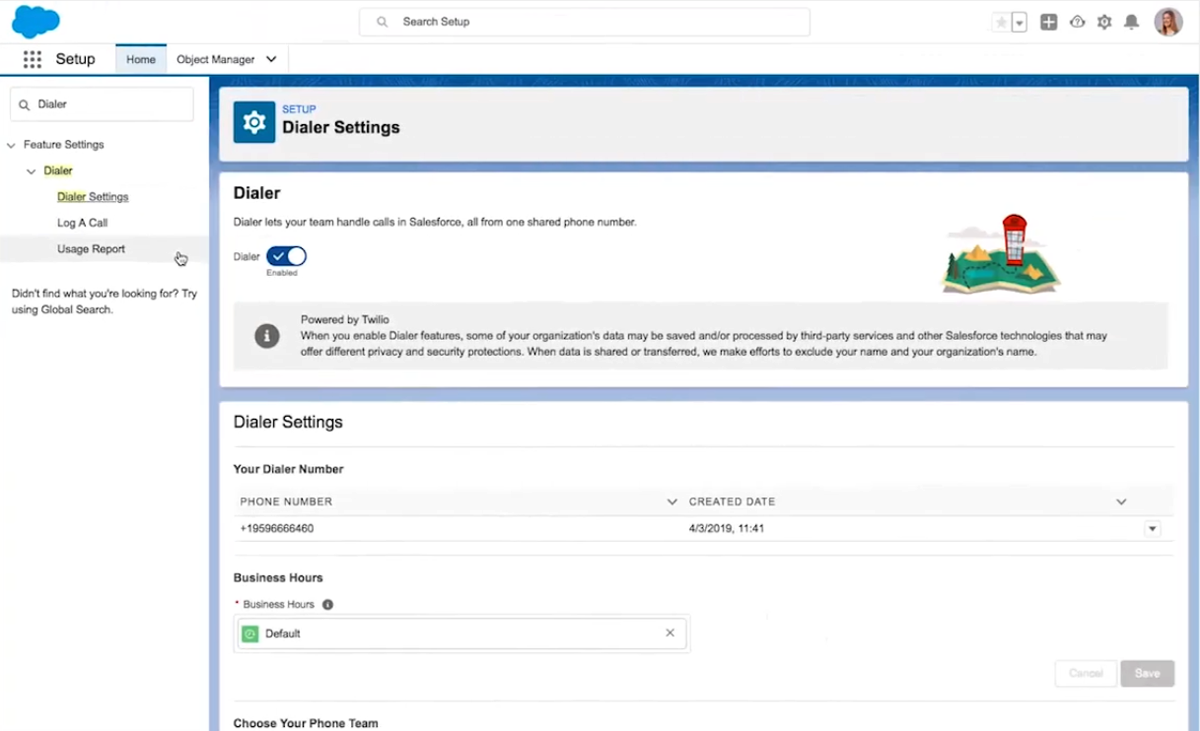Image resolution: width=1200 pixels, height=731 pixels.
Task: Click the Save button
Action: click(x=1147, y=673)
